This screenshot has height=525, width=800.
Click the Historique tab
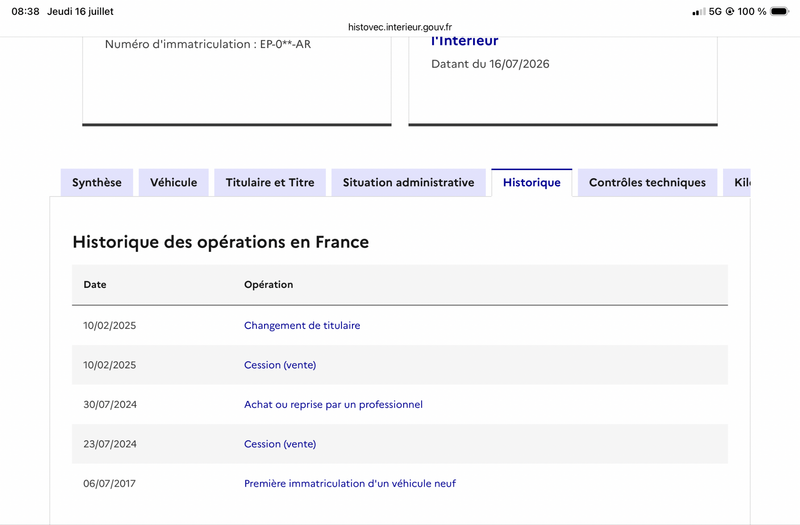coord(532,183)
